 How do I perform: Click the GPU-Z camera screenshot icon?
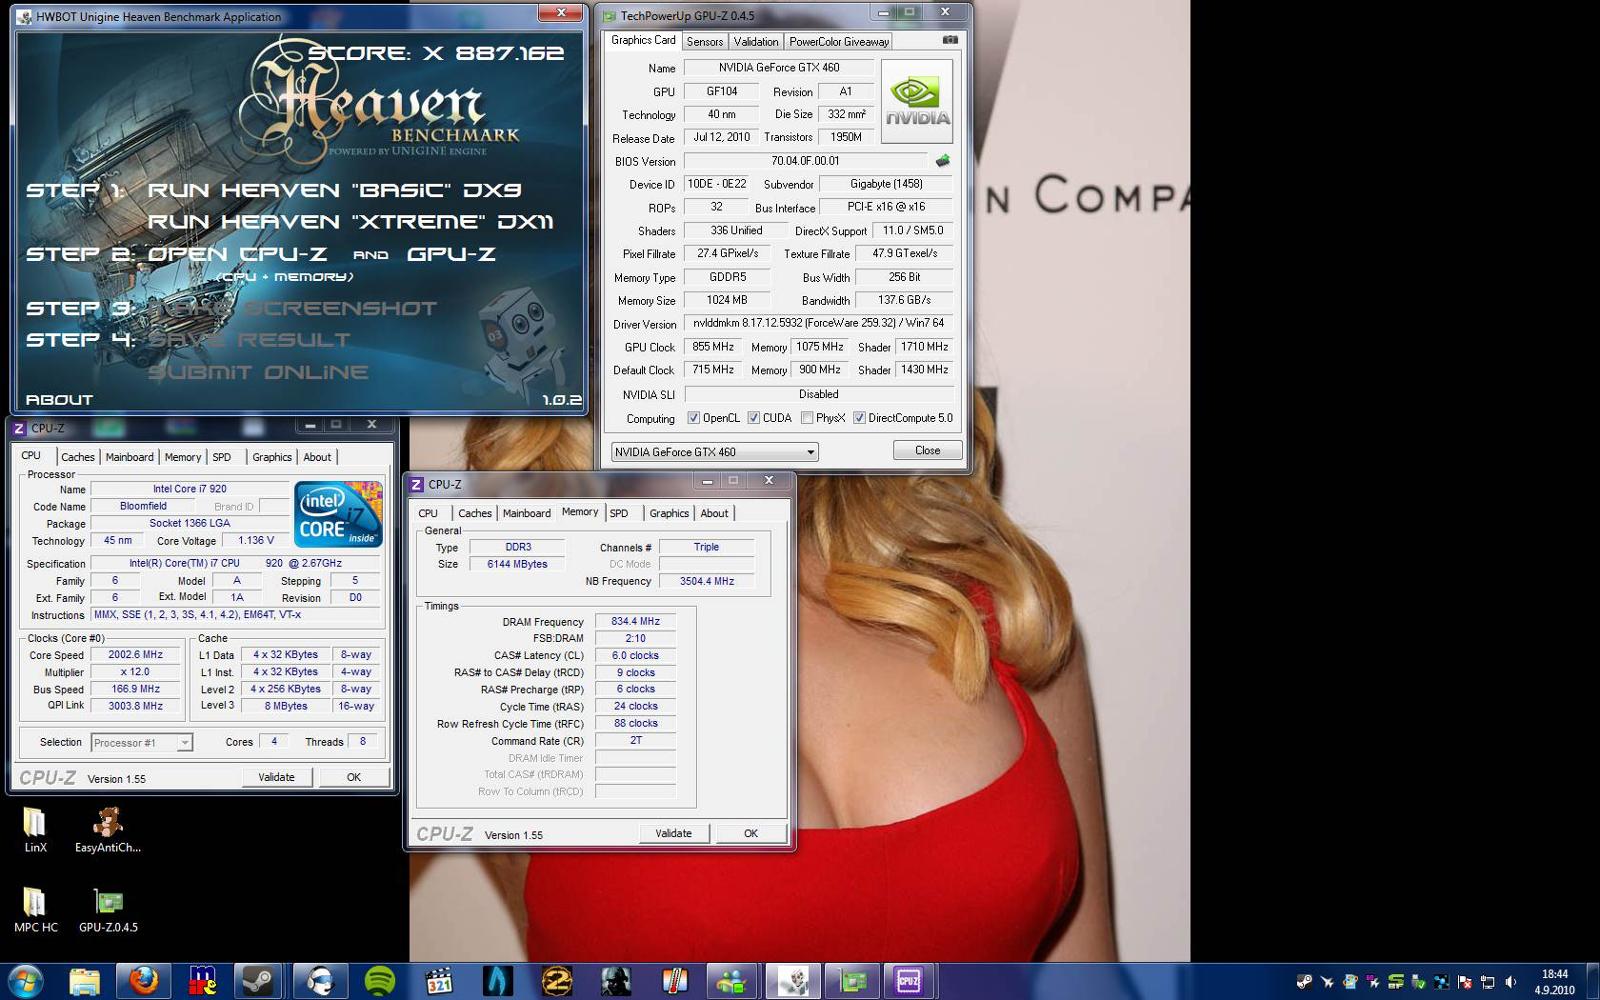pyautogui.click(x=950, y=40)
